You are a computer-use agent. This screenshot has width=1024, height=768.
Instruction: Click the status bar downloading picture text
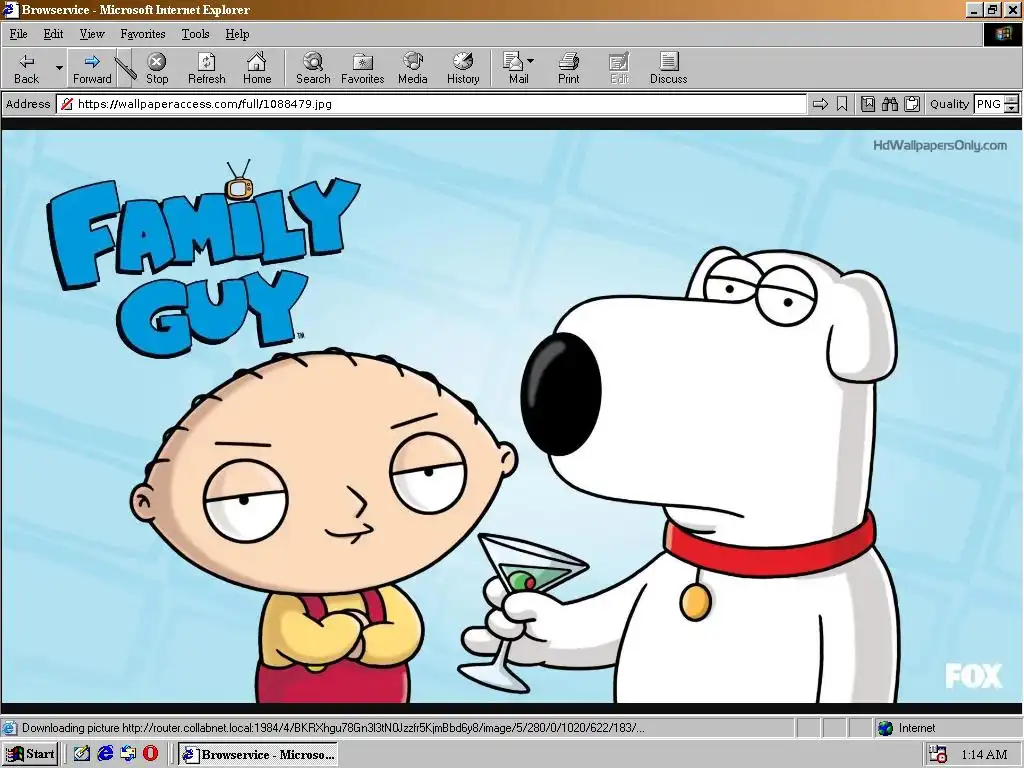coord(333,728)
